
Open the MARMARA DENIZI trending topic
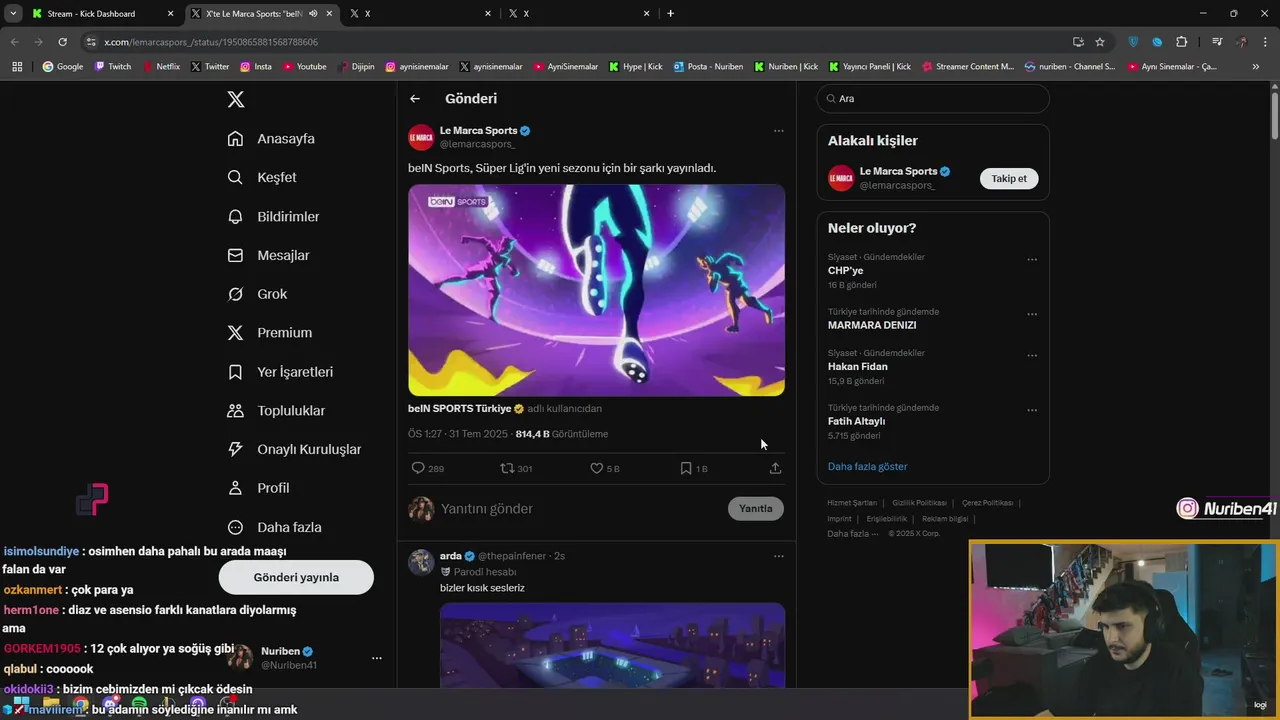(x=872, y=325)
